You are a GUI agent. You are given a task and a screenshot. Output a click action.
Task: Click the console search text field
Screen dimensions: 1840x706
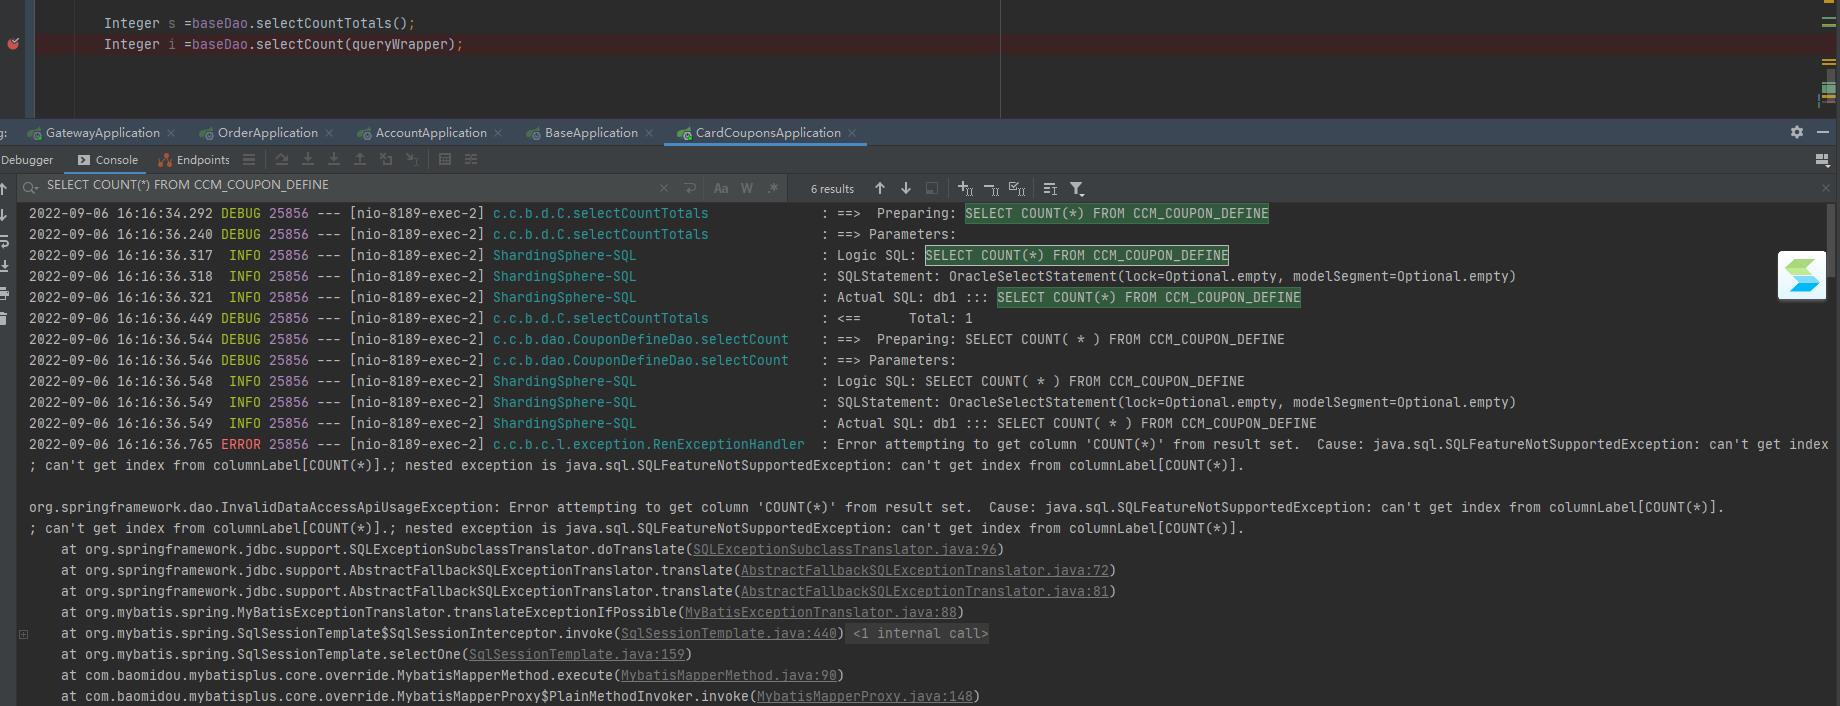pyautogui.click(x=350, y=186)
